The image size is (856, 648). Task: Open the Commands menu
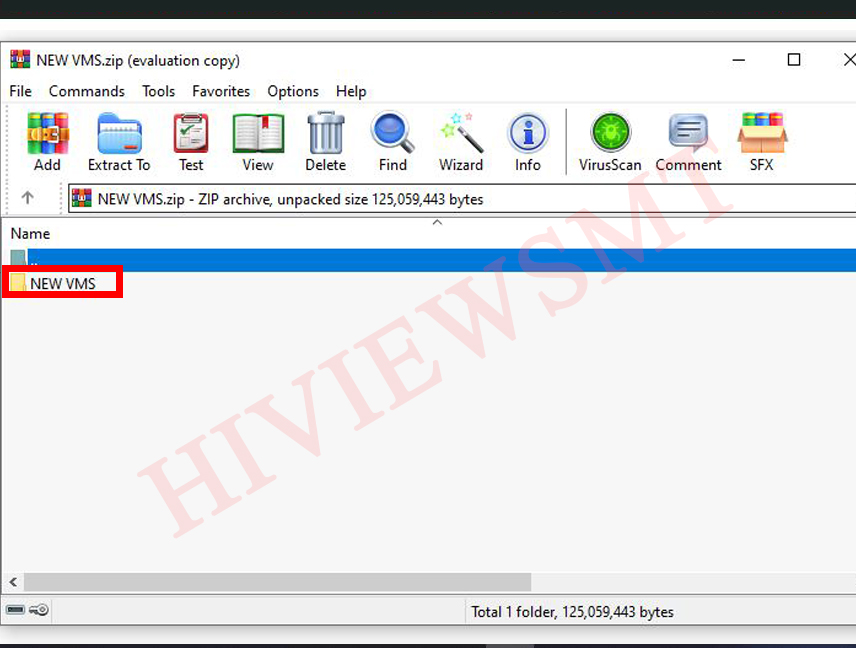[x=87, y=91]
